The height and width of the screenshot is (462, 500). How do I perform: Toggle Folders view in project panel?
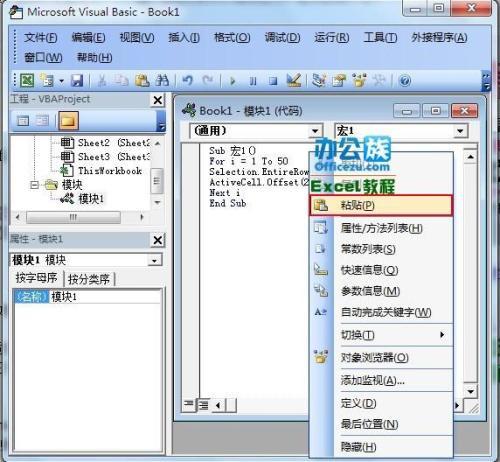[68, 120]
